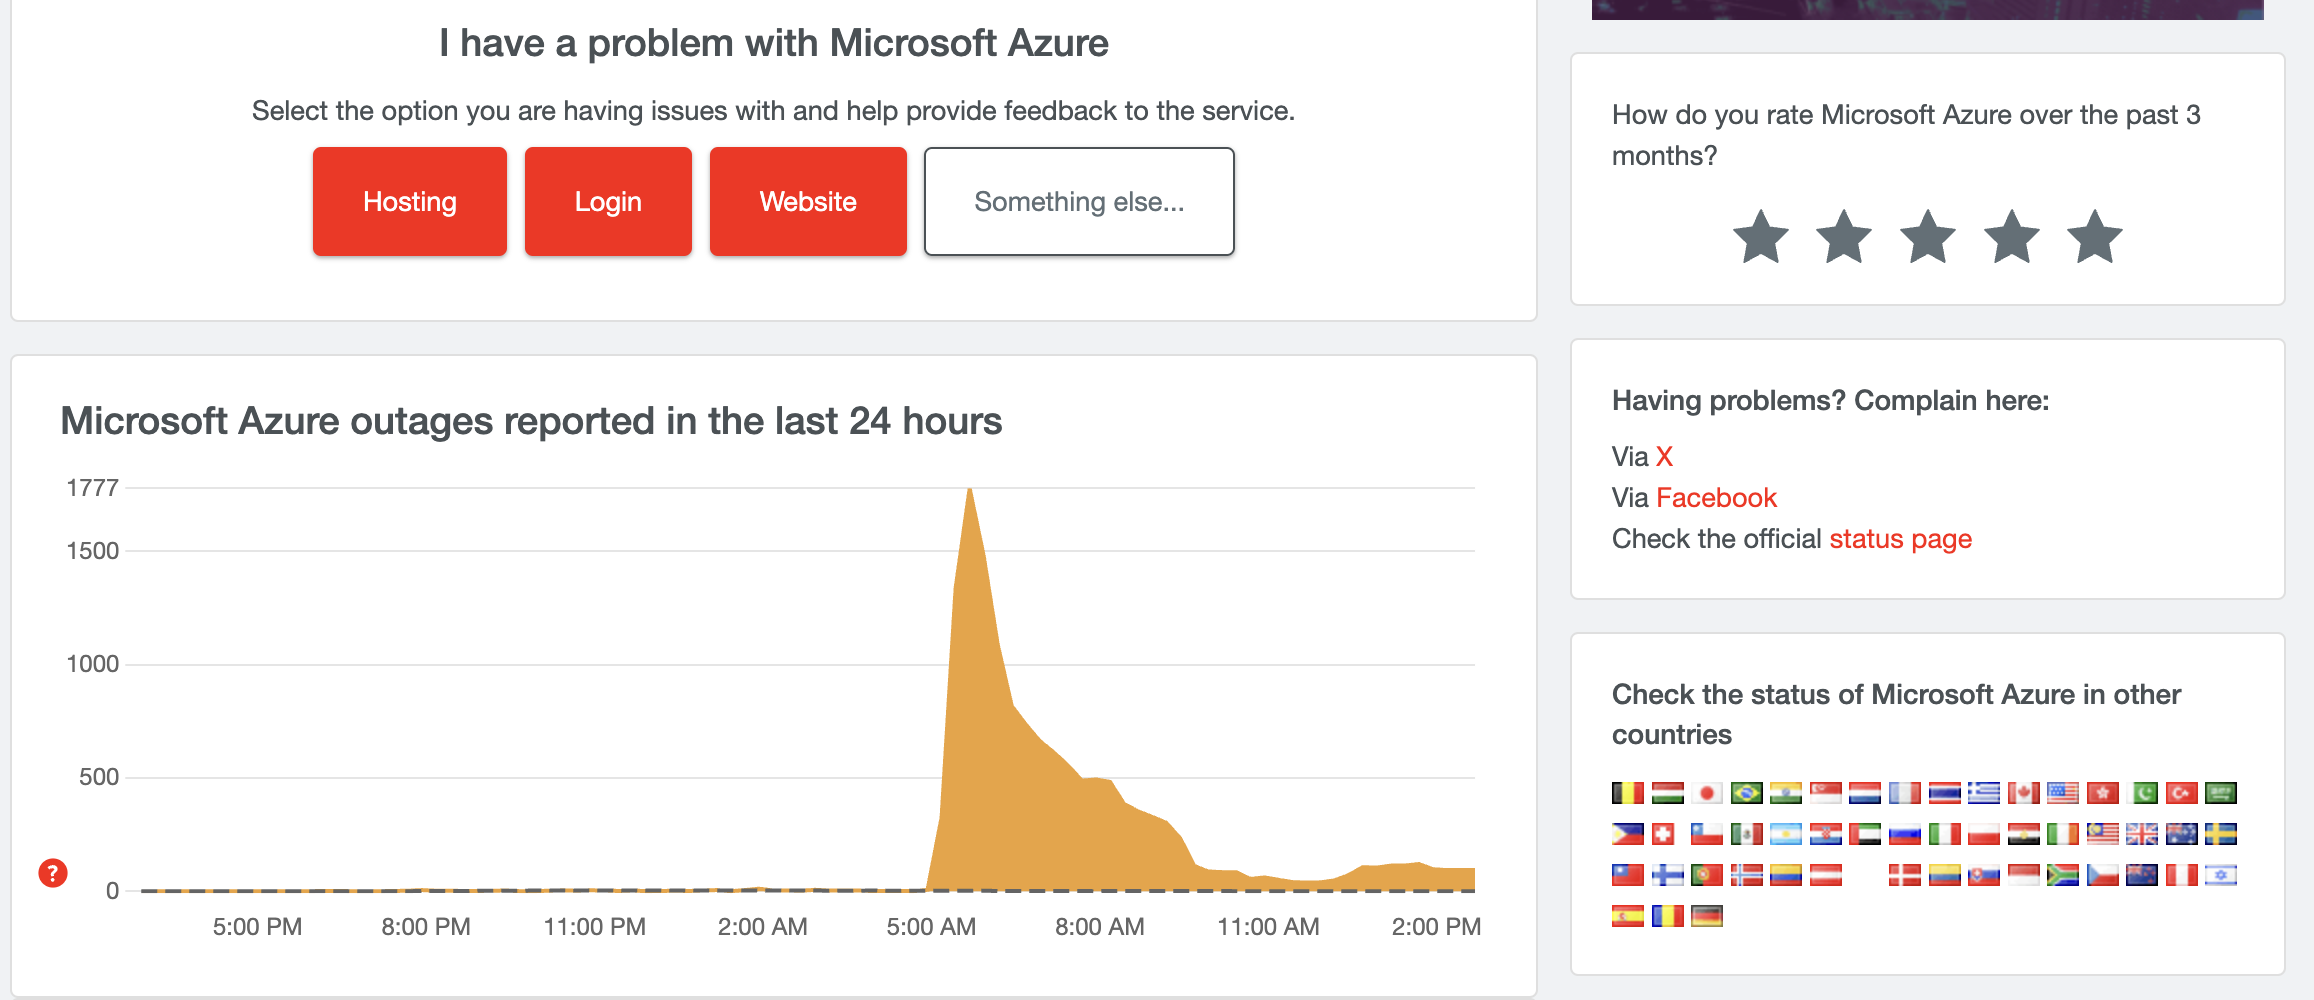Select the Israel flag

click(x=2221, y=875)
